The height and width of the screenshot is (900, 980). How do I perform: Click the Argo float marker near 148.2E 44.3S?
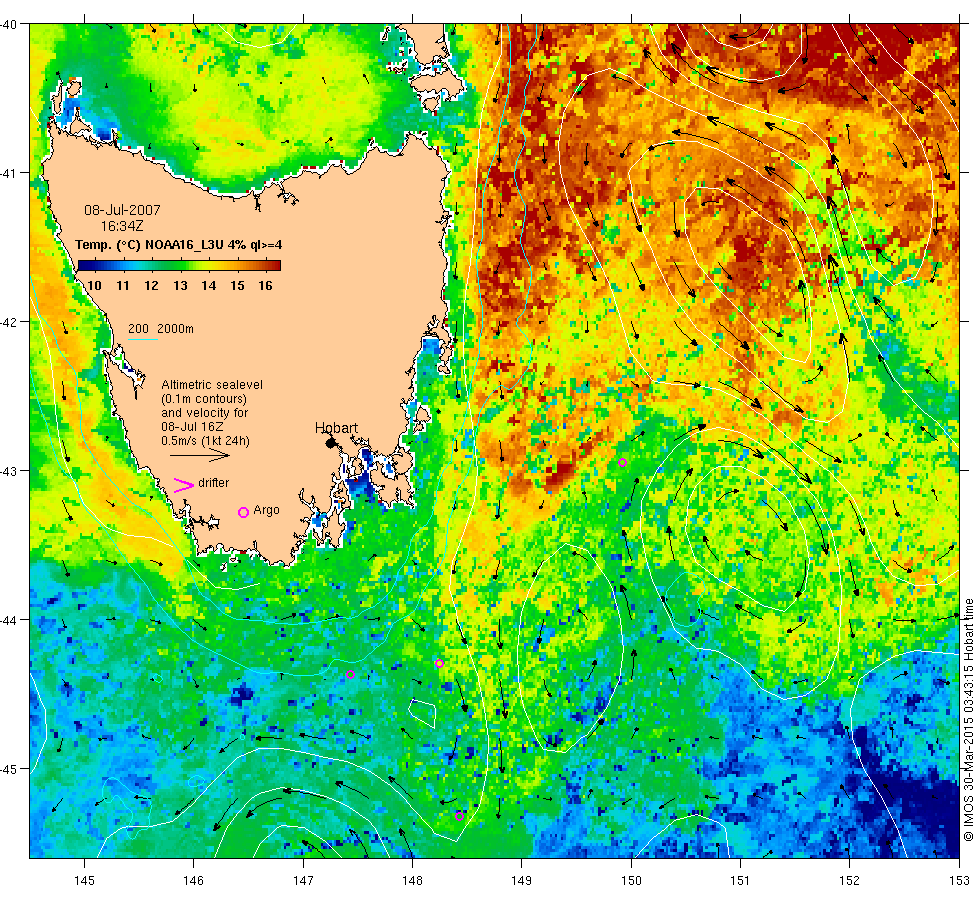tap(439, 663)
